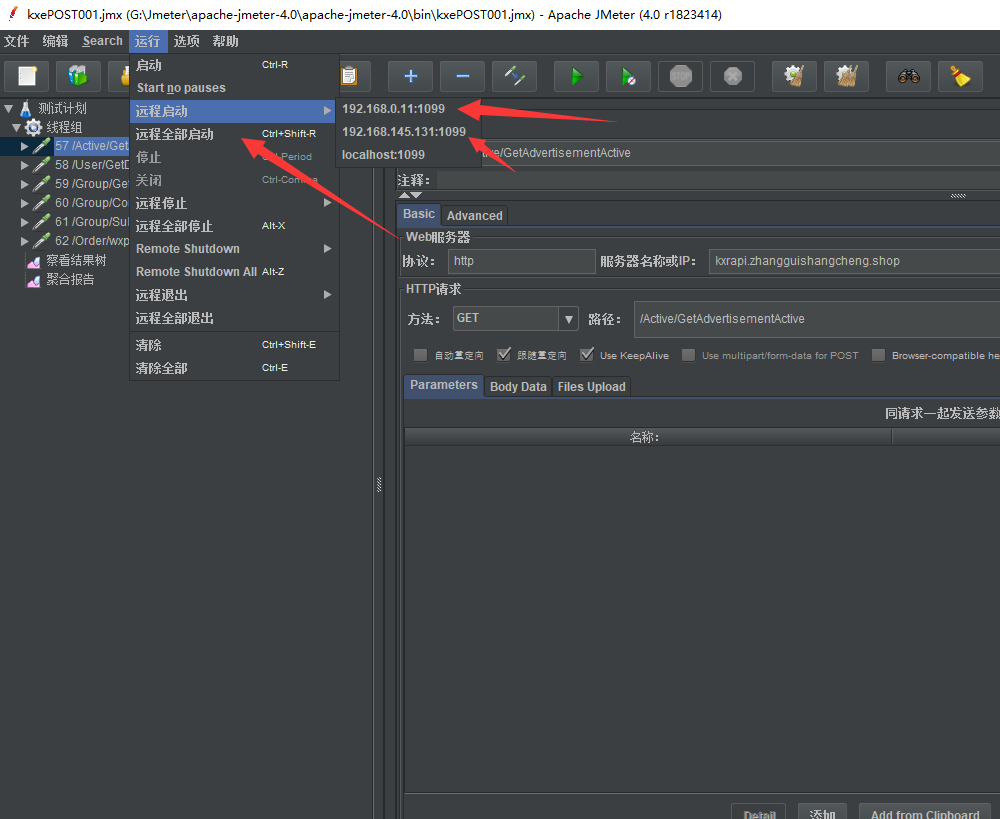Image resolution: width=1000 pixels, height=819 pixels.
Task: Click the Start no pauses icon
Action: (628, 76)
